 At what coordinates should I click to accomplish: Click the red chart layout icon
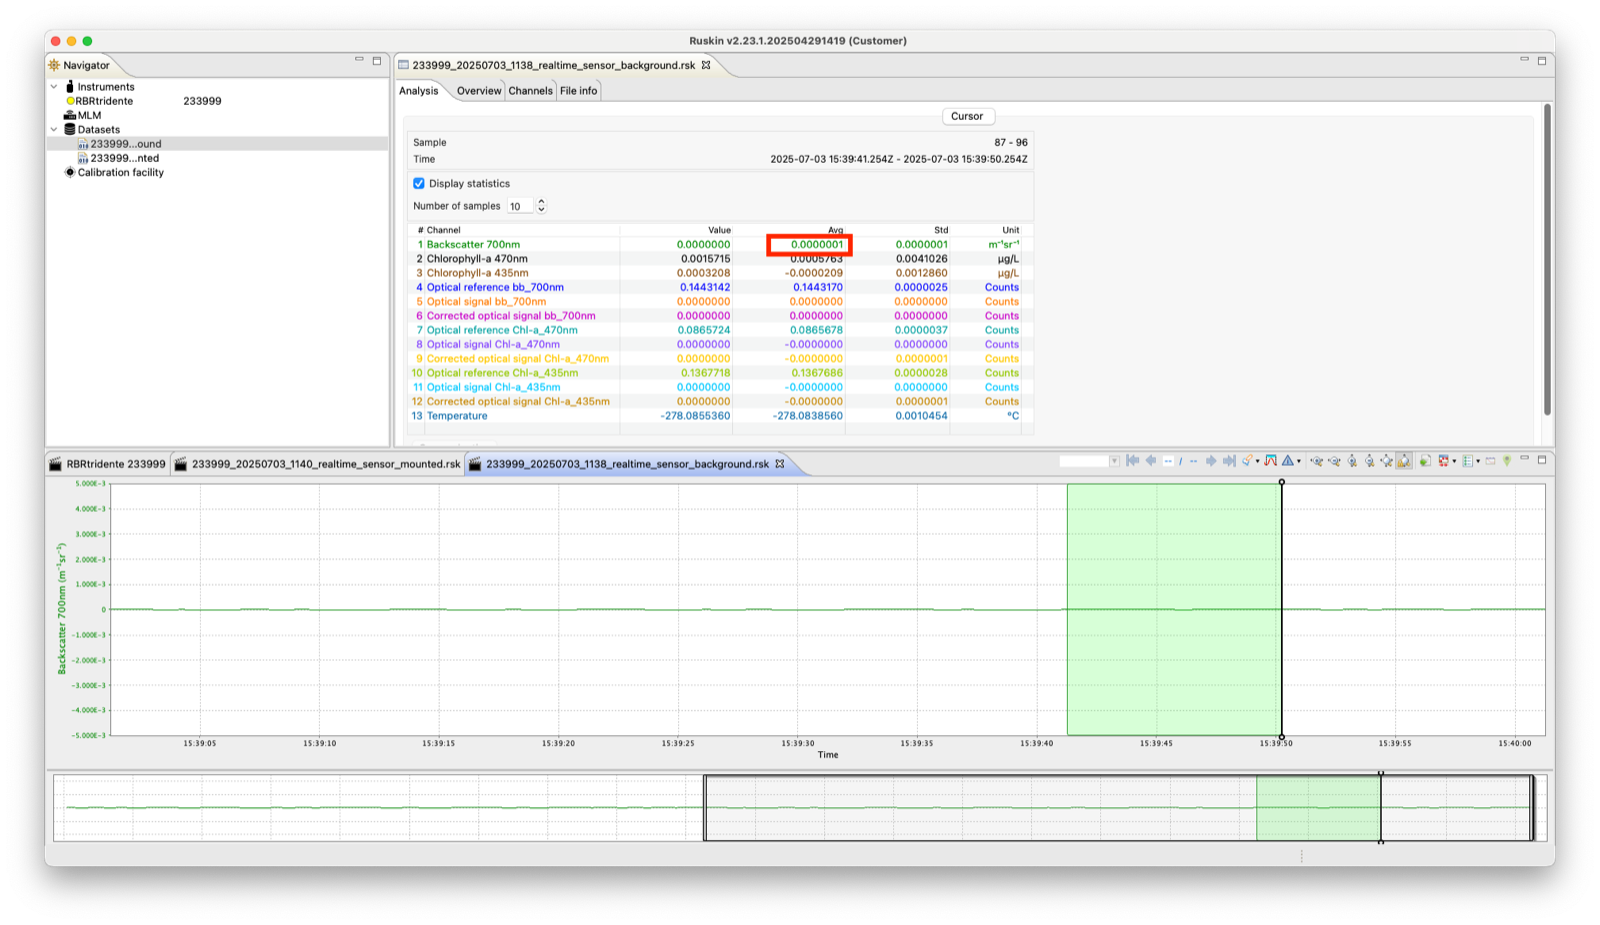point(1444,460)
